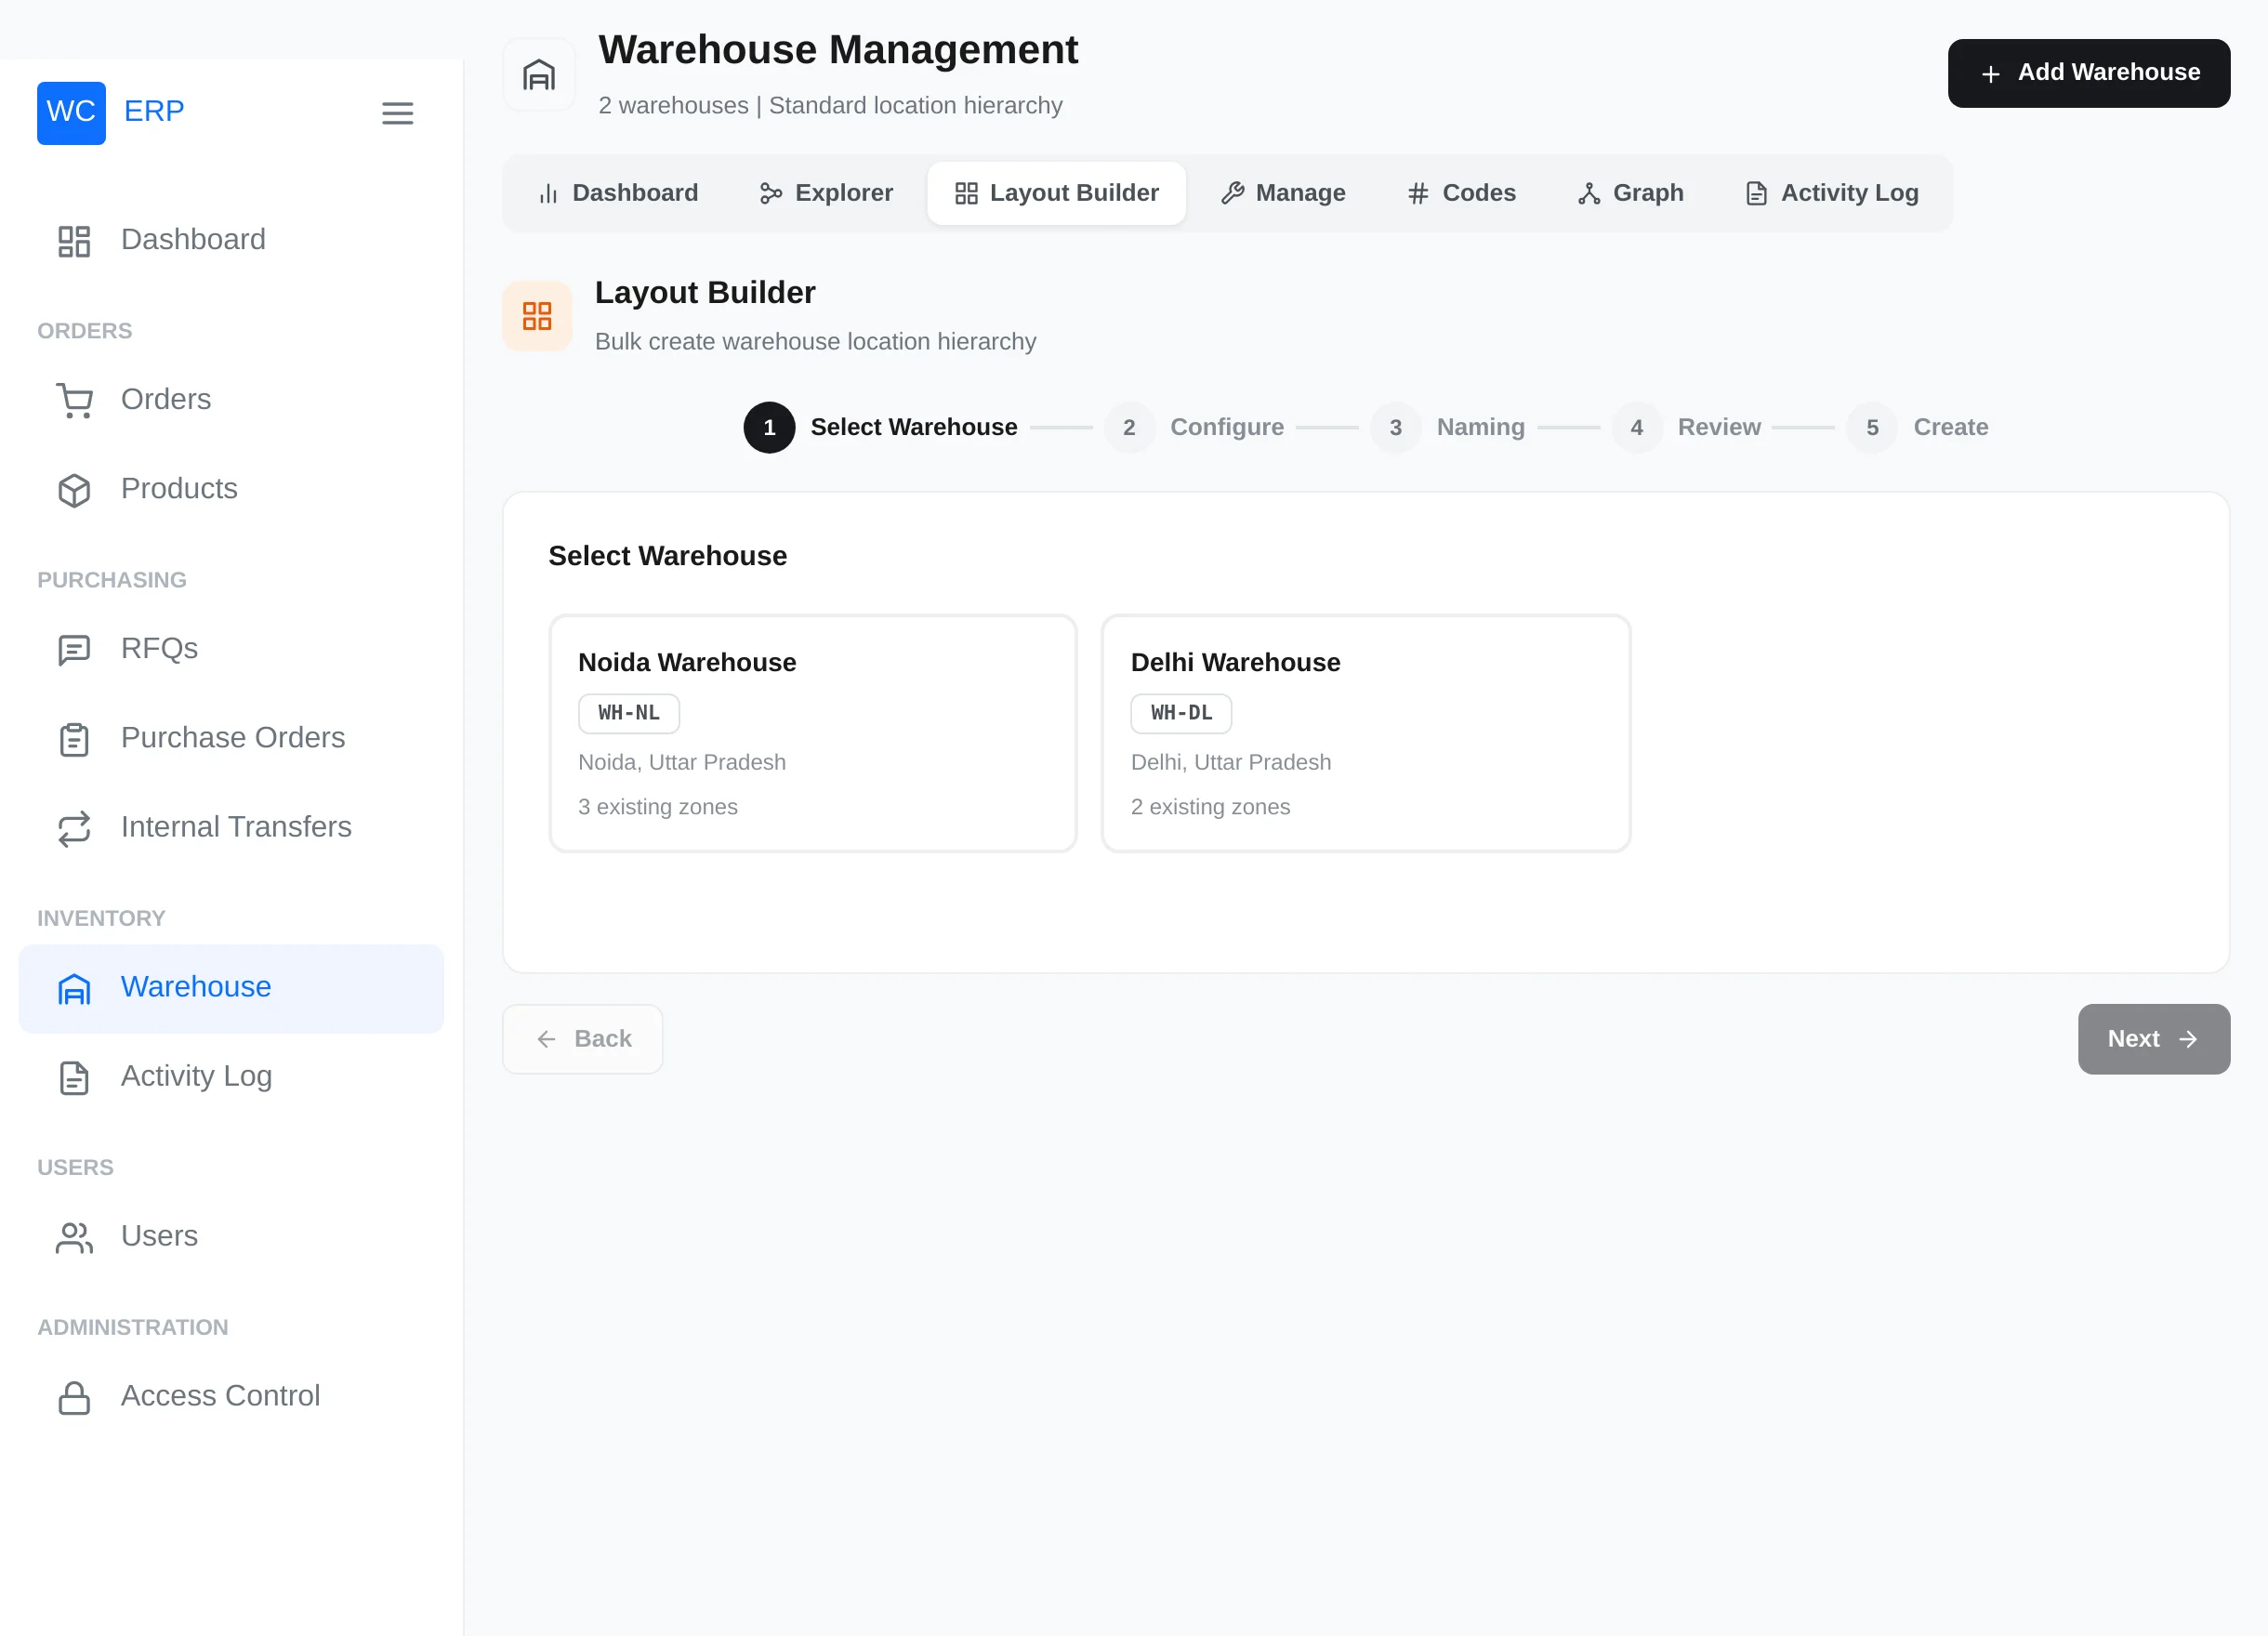Click the hash icon on Codes tab

1418,193
